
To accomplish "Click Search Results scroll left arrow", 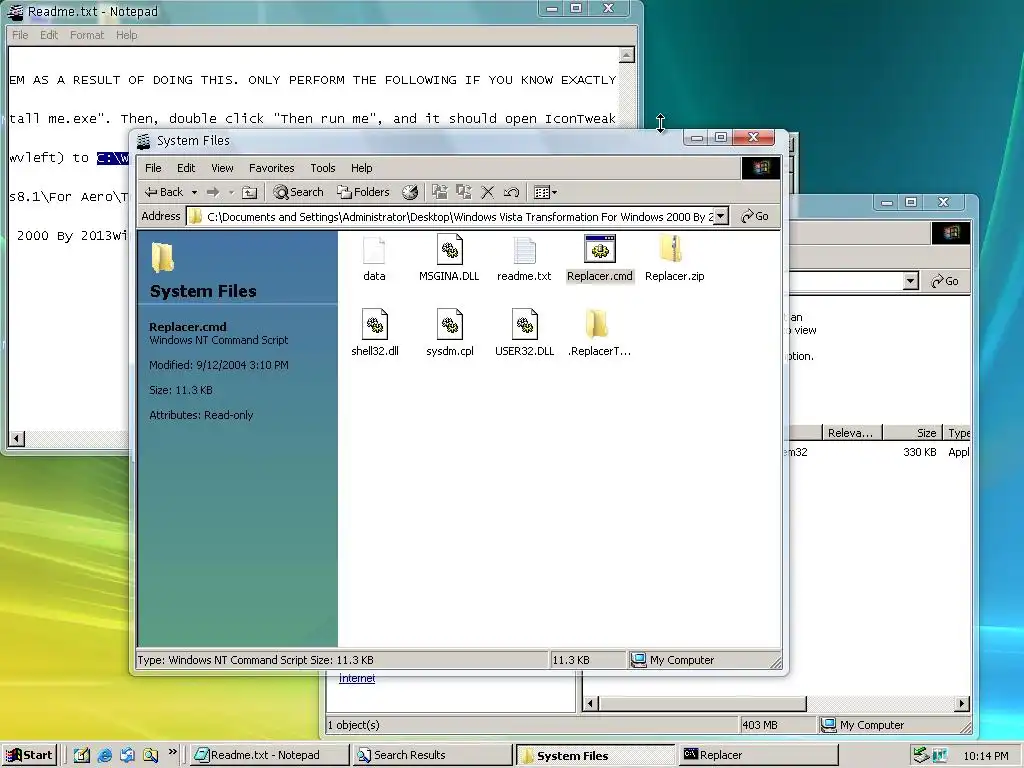I will tap(590, 703).
